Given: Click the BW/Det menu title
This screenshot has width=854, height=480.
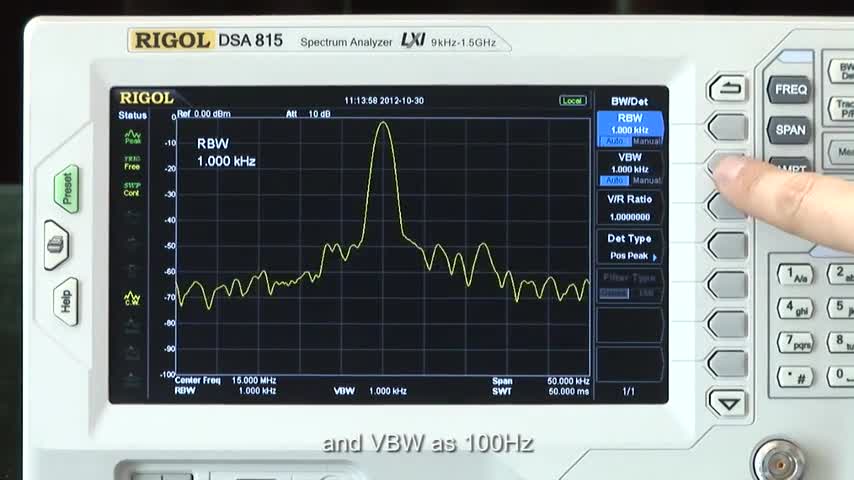Looking at the screenshot, I should 629,101.
